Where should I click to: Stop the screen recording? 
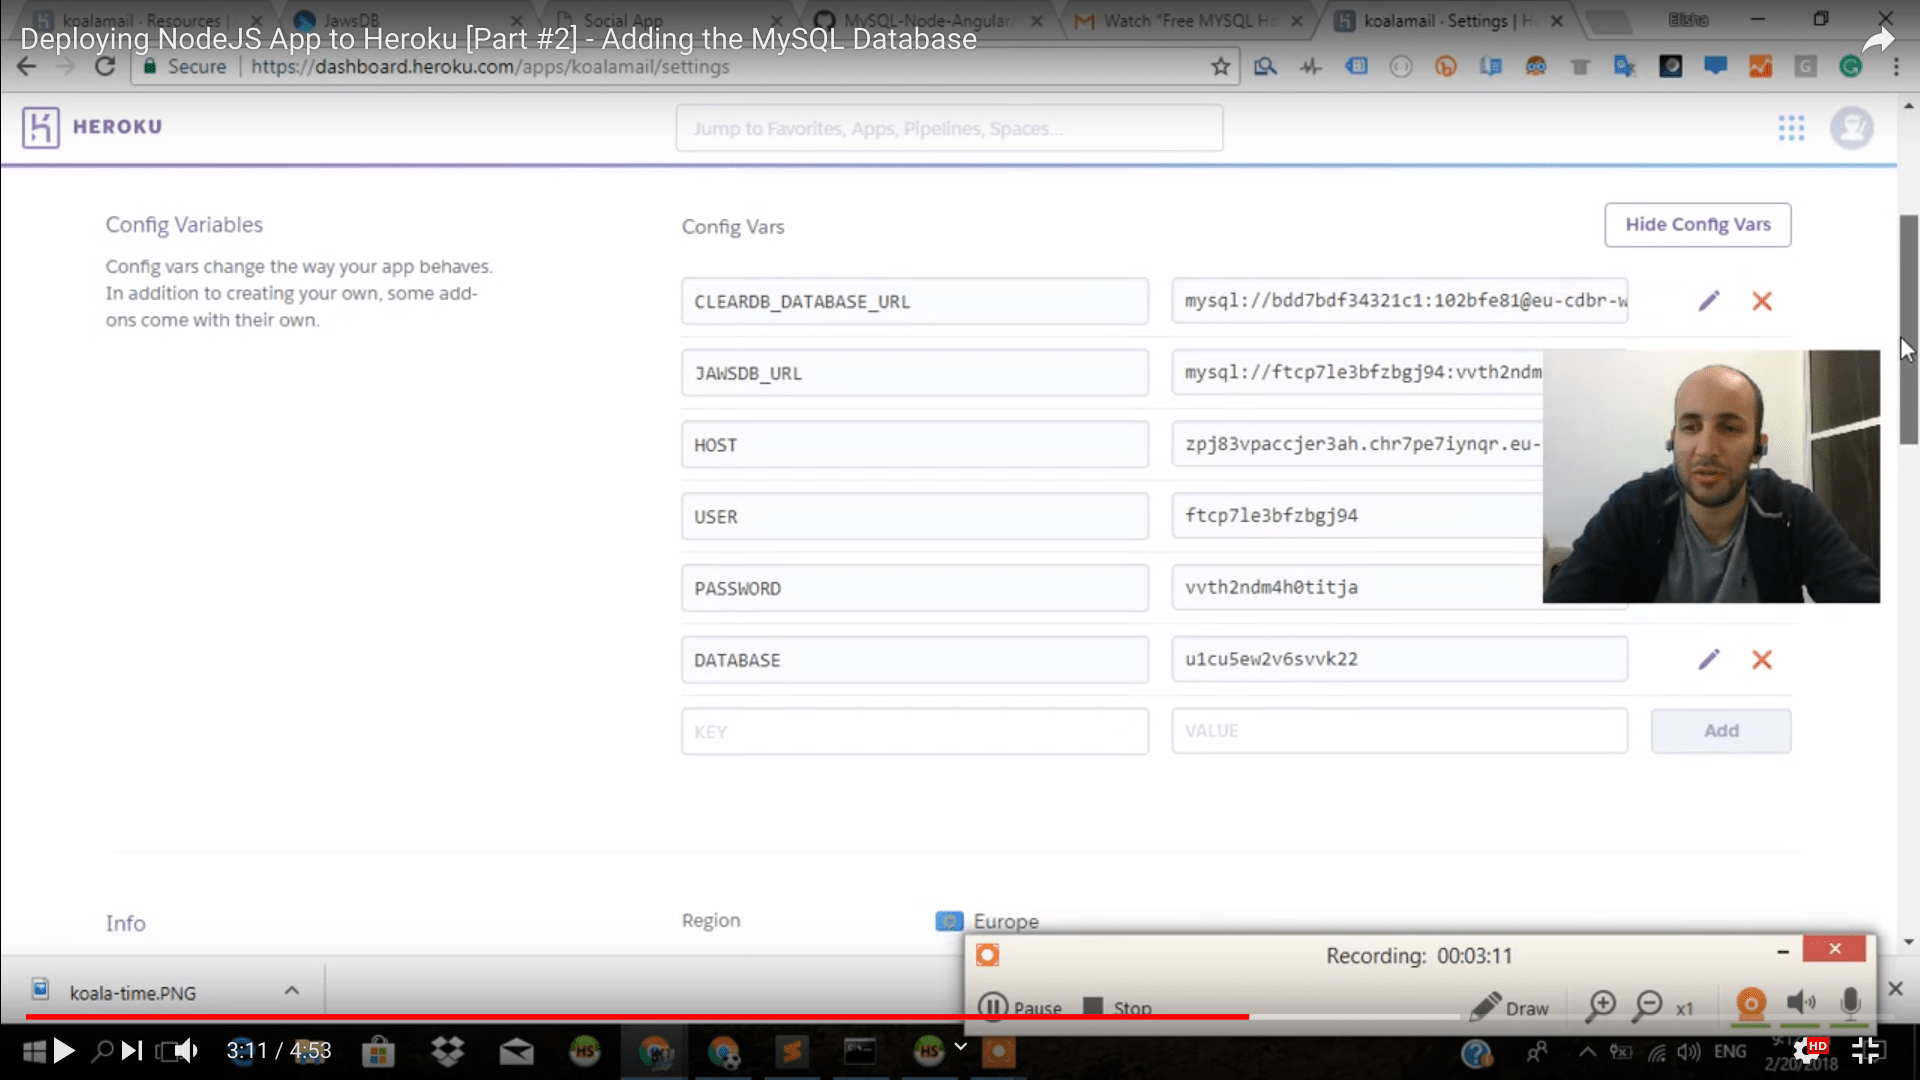point(1117,1007)
